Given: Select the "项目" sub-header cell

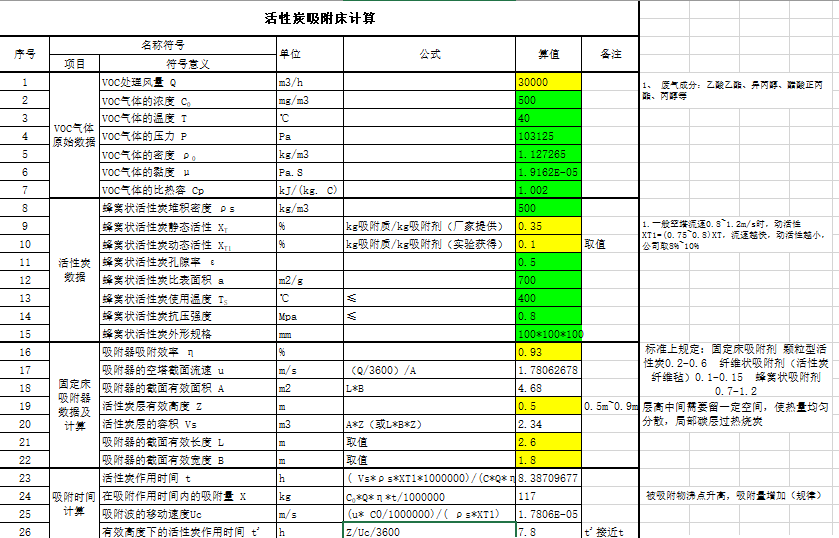Looking at the screenshot, I should pos(74,64).
